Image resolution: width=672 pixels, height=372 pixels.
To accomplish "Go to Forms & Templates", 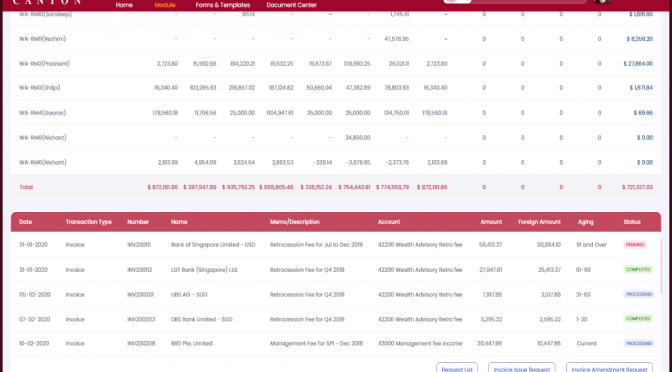I will (x=222, y=5).
